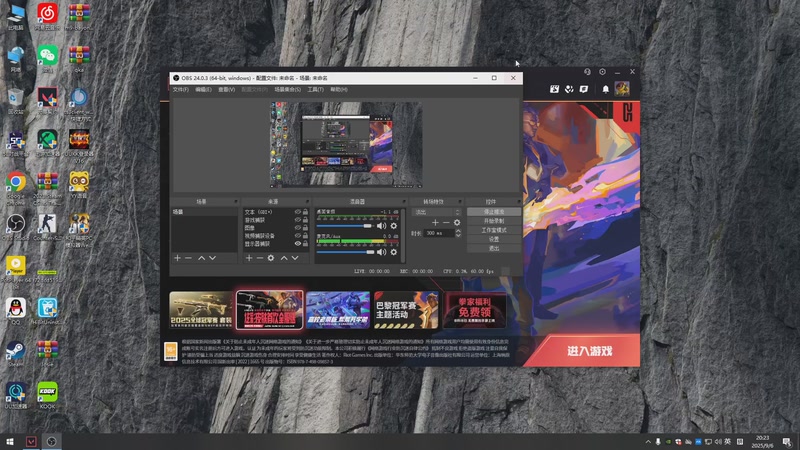Image resolution: width=800 pixels, height=450 pixels.
Task: Remove scene transition with minus icon
Action: (446, 222)
